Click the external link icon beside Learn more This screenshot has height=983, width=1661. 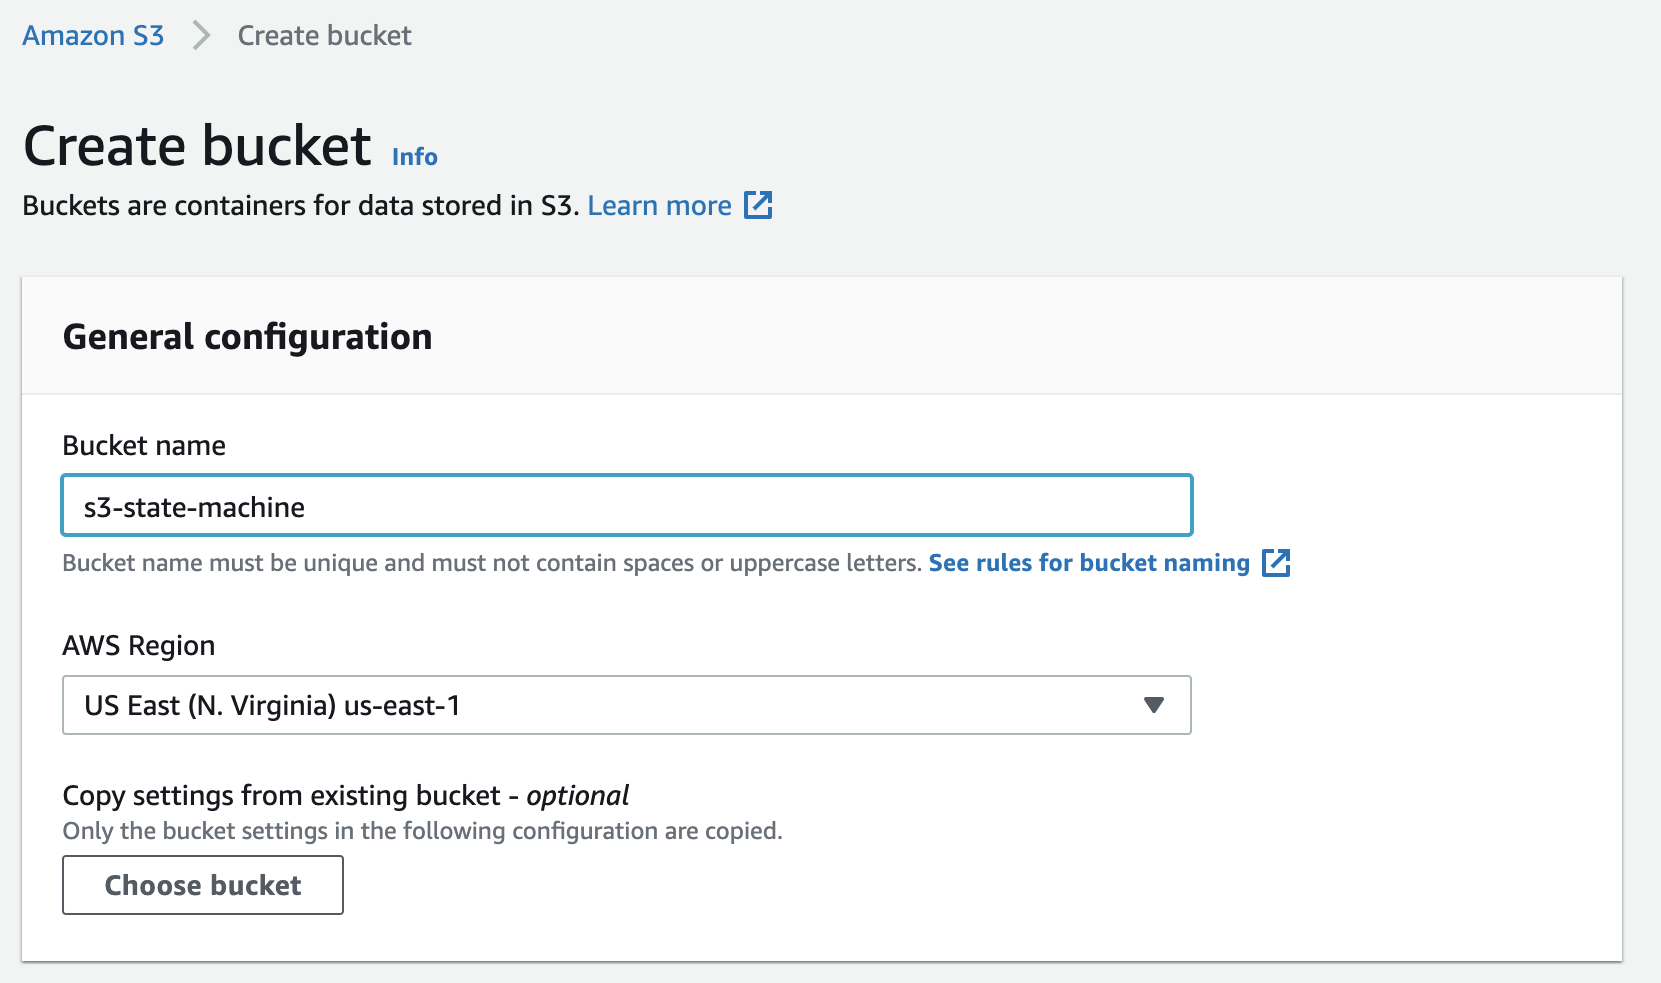760,205
